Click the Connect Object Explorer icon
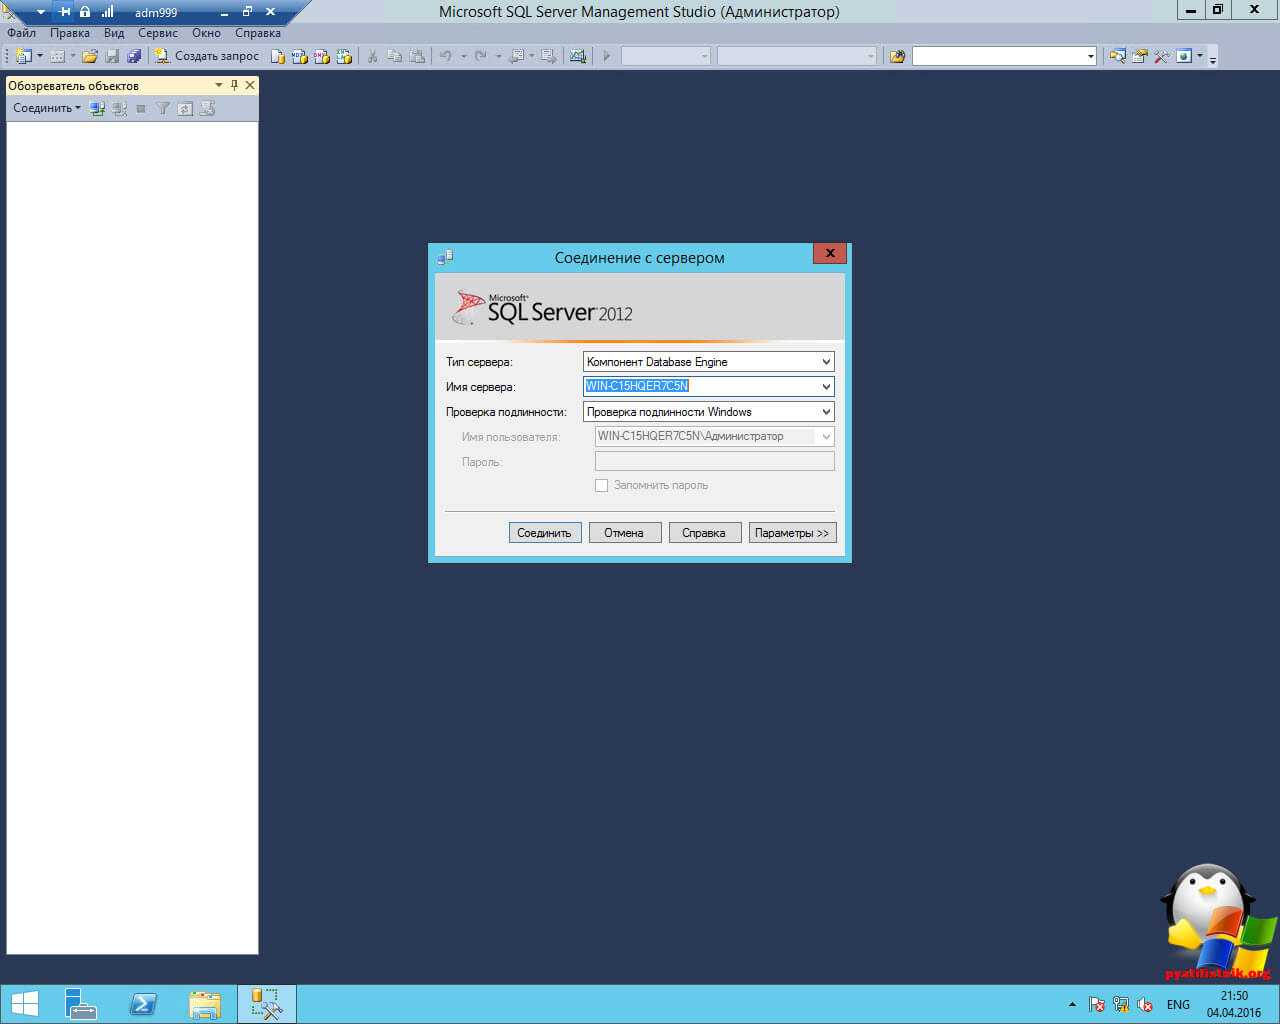 97,108
